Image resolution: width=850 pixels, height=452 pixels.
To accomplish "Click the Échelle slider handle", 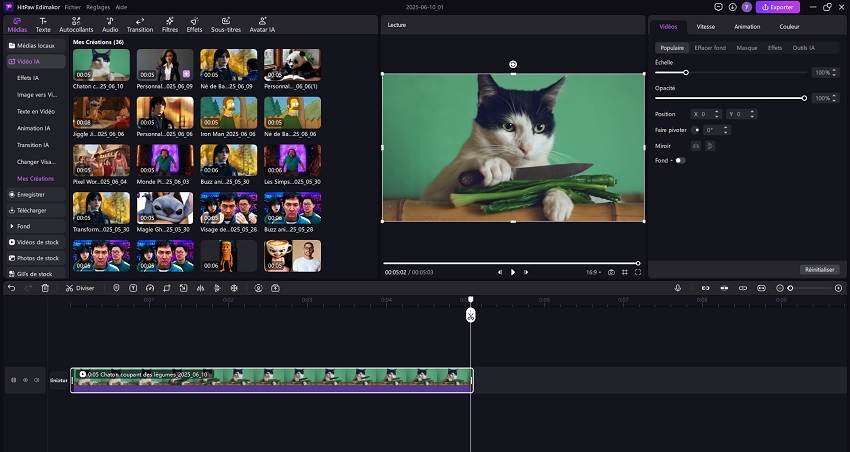I will click(x=686, y=73).
